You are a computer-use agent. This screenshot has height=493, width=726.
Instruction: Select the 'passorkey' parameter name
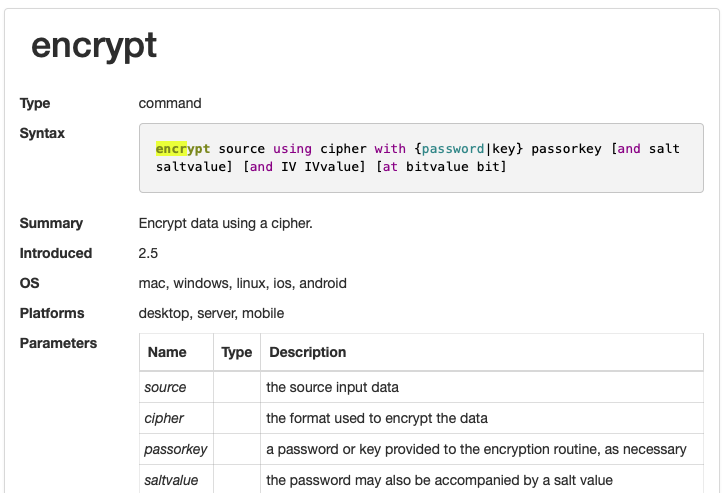[174, 450]
